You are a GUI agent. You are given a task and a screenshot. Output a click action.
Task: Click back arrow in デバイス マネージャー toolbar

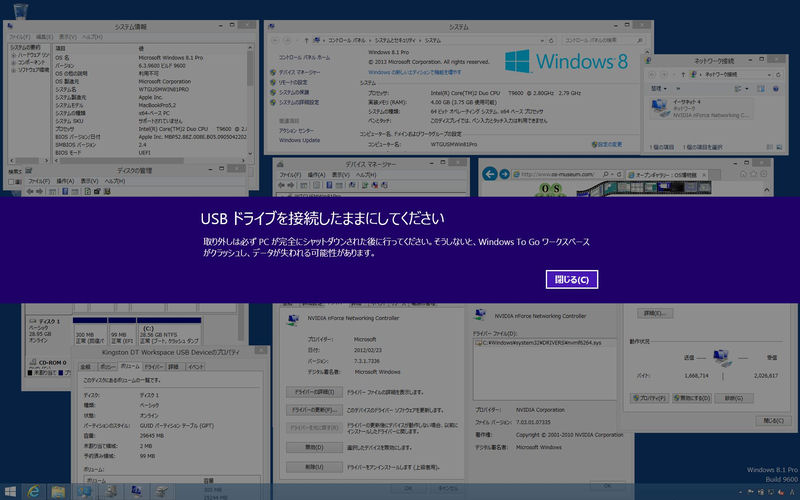click(282, 185)
